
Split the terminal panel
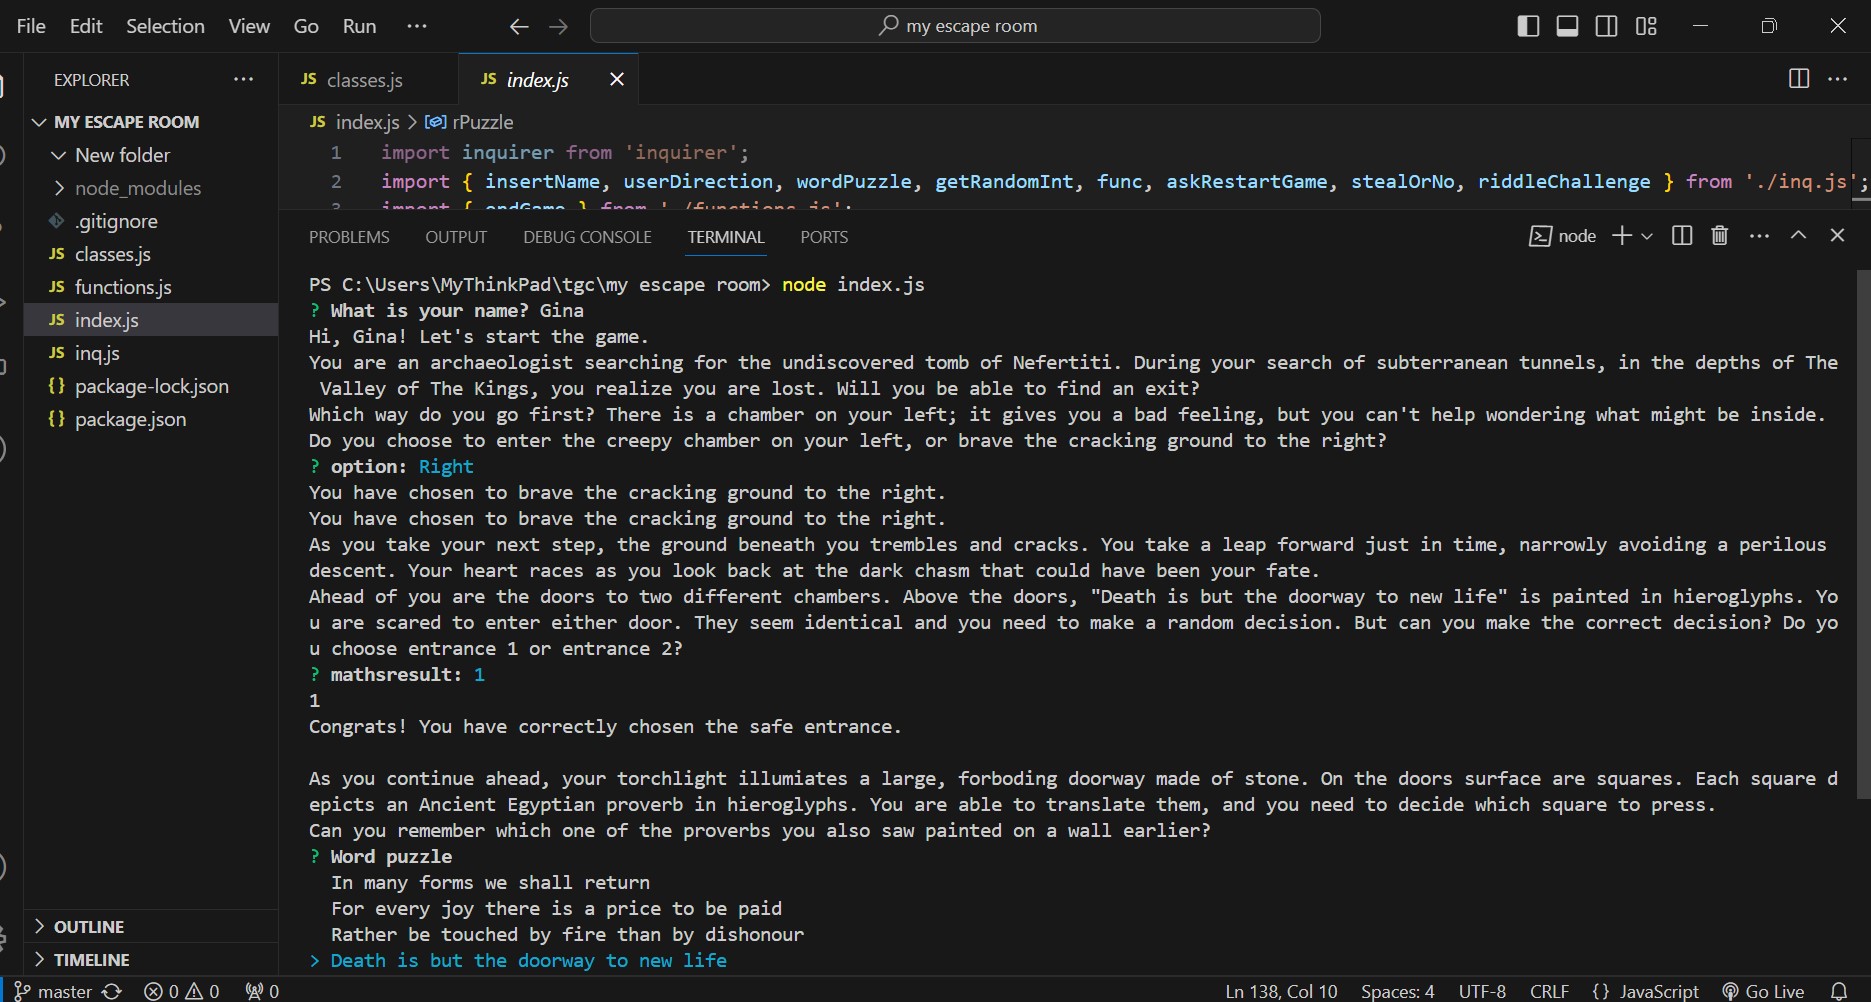coord(1682,236)
